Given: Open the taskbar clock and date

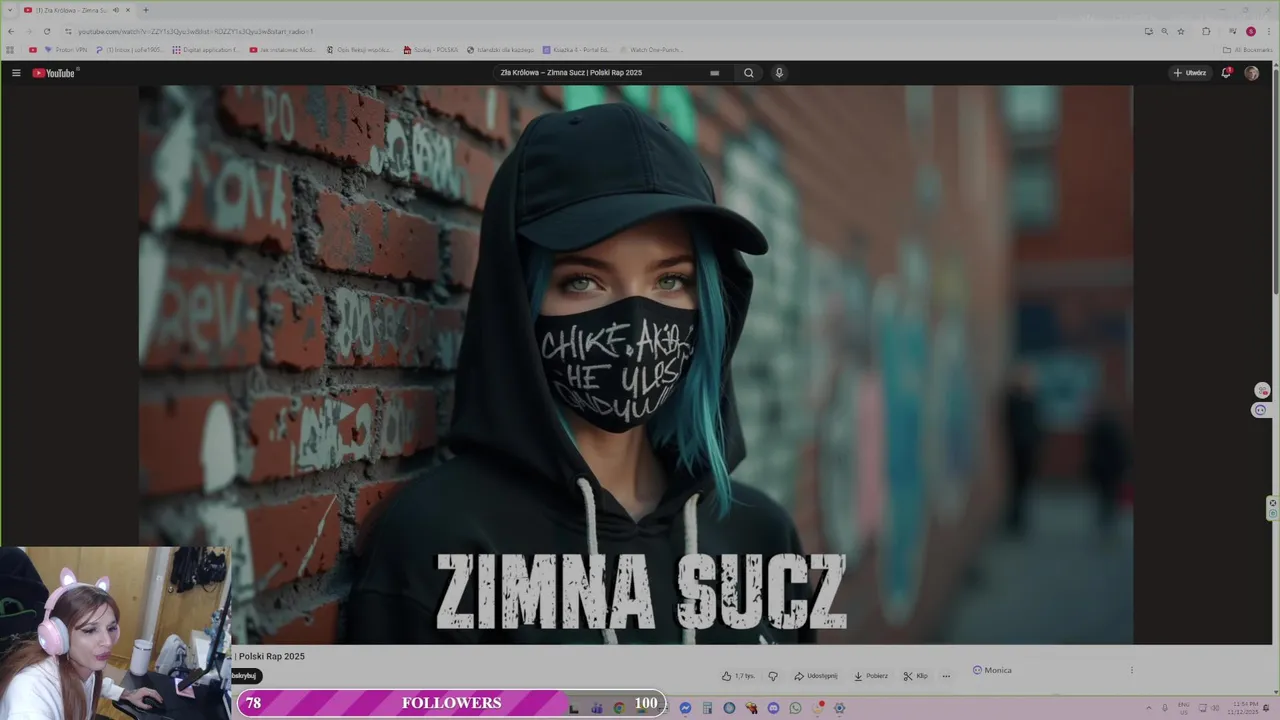Looking at the screenshot, I should coord(1245,708).
